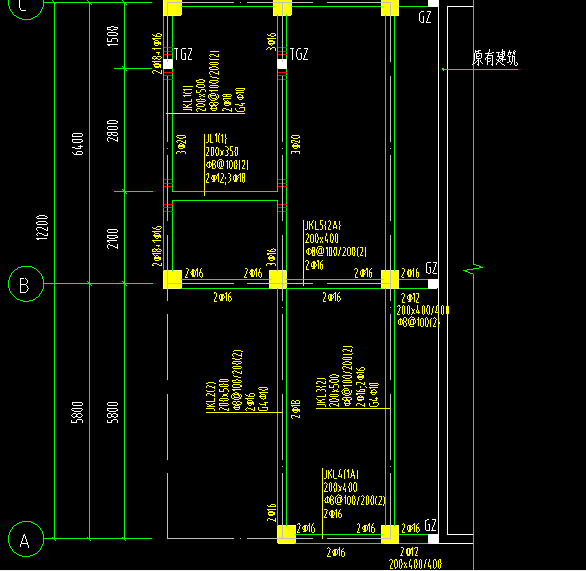Select the 3Φ20 text left of JL1(1)
586x571 pixels.
[181, 144]
